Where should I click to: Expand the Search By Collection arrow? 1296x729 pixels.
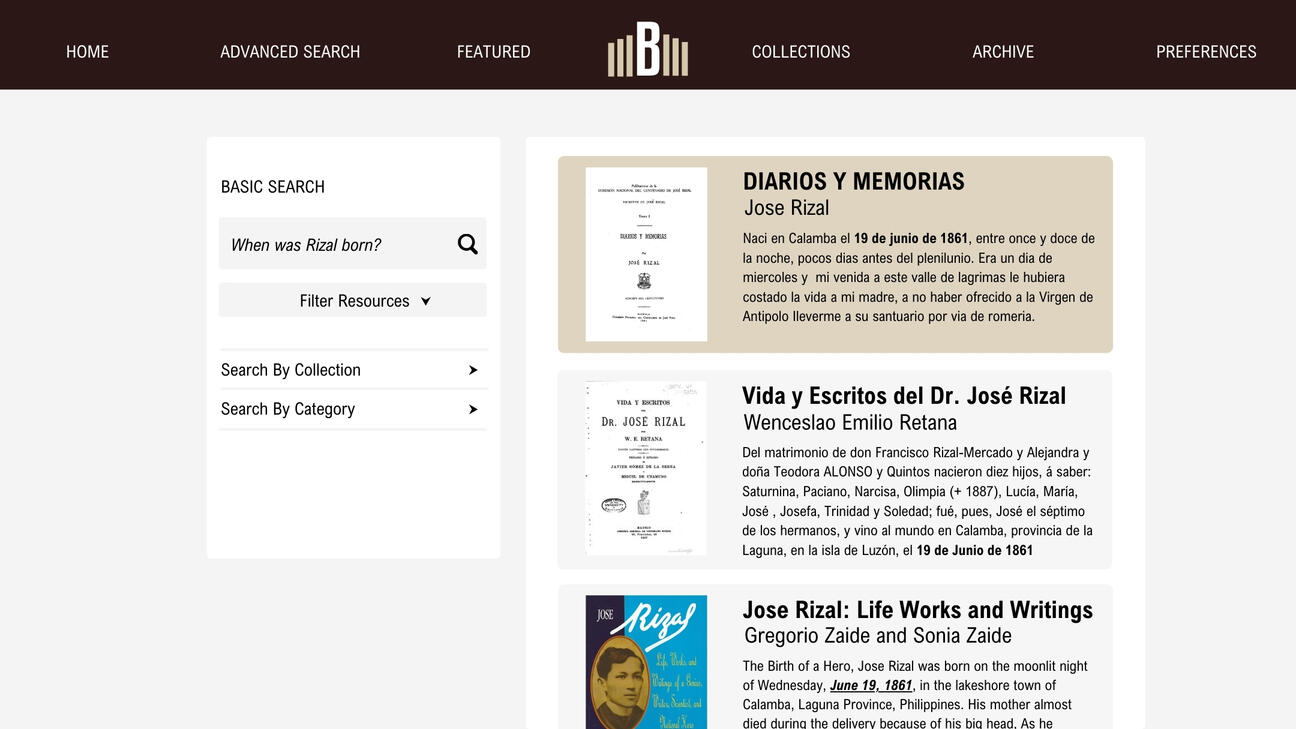pyautogui.click(x=473, y=370)
